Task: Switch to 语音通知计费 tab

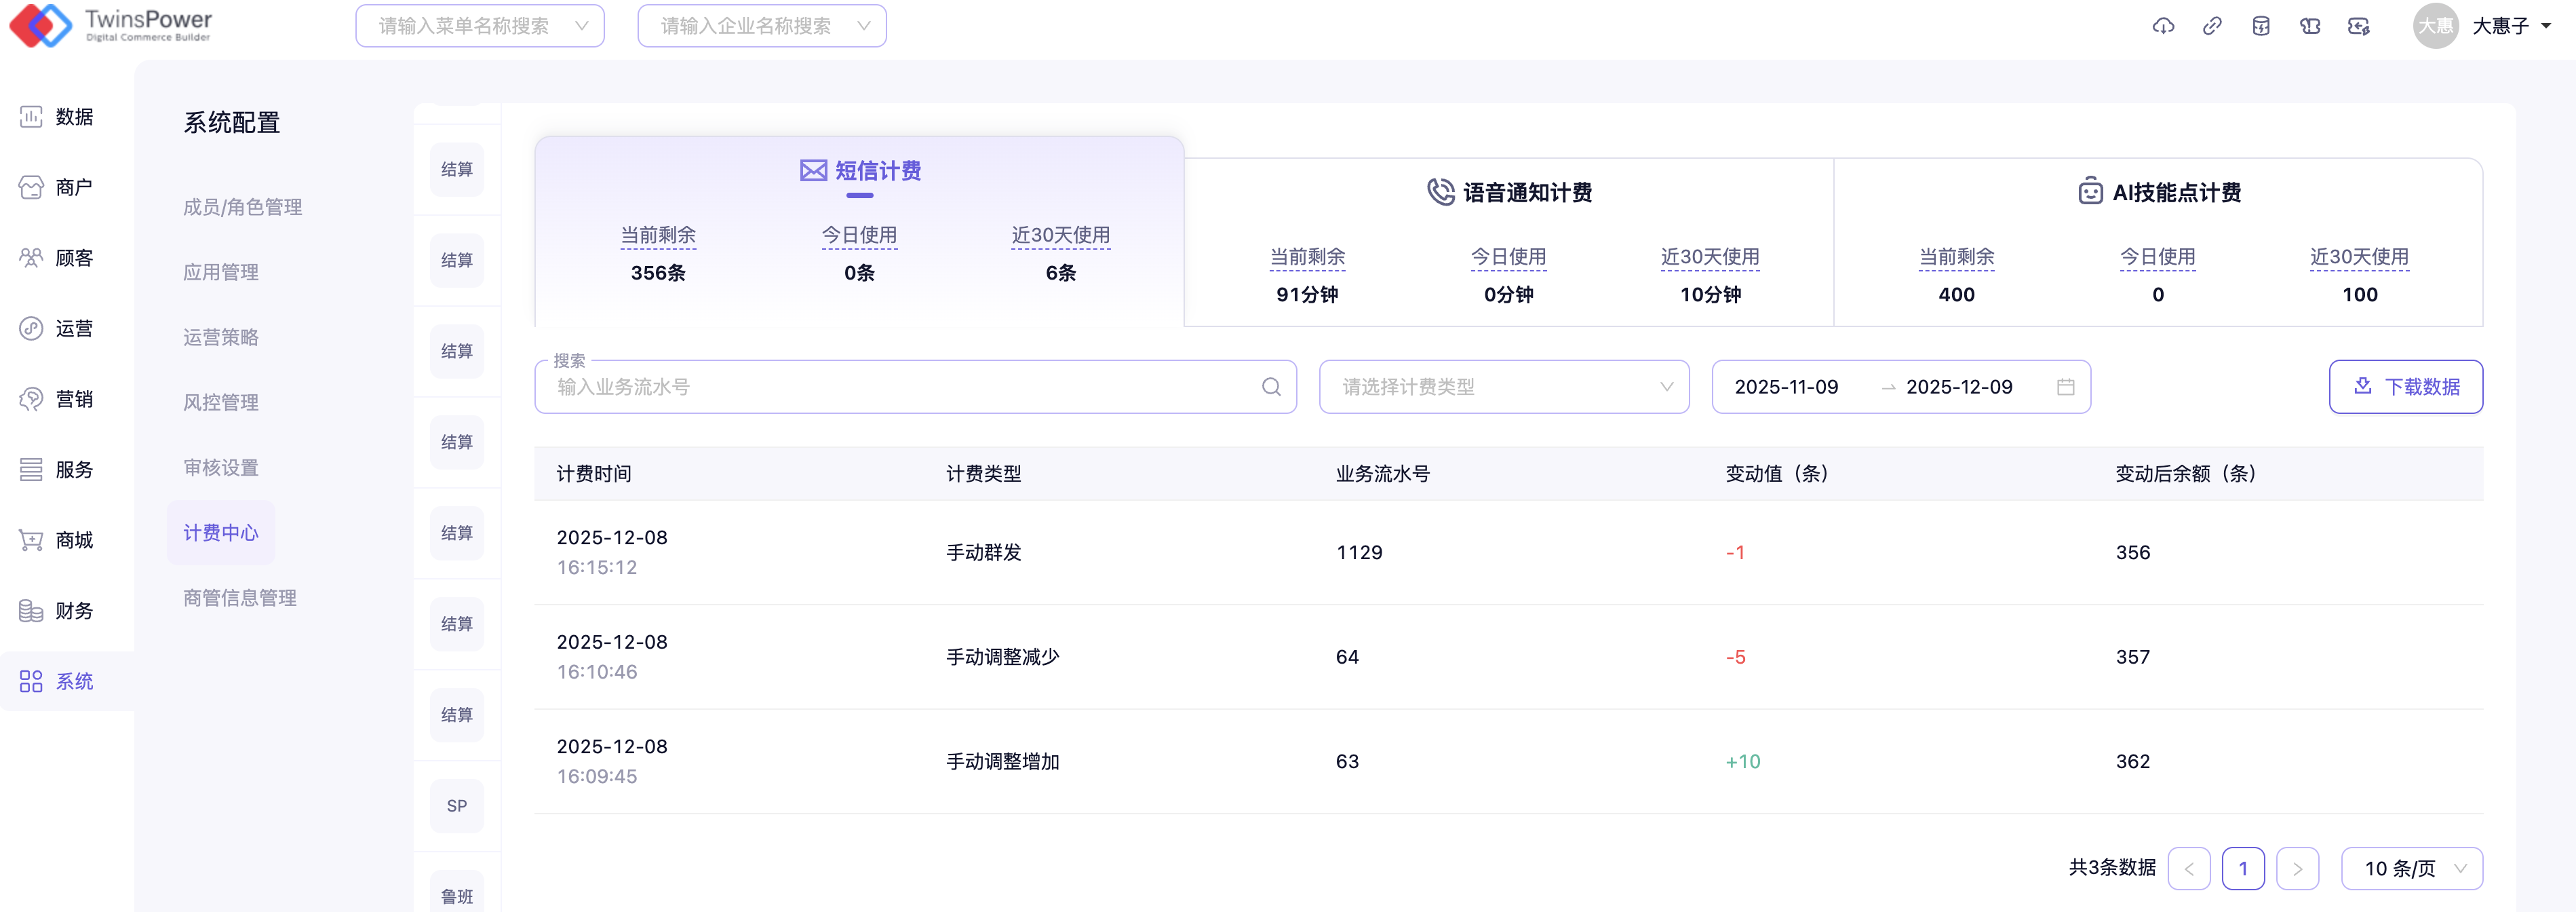Action: (x=1509, y=192)
